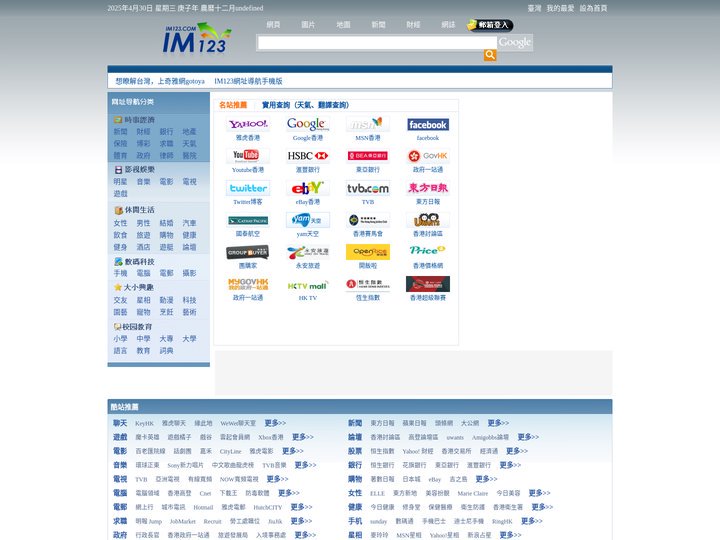Open the 恒生指數 Hang Seng logo
This screenshot has height=540, width=720.
368,284
